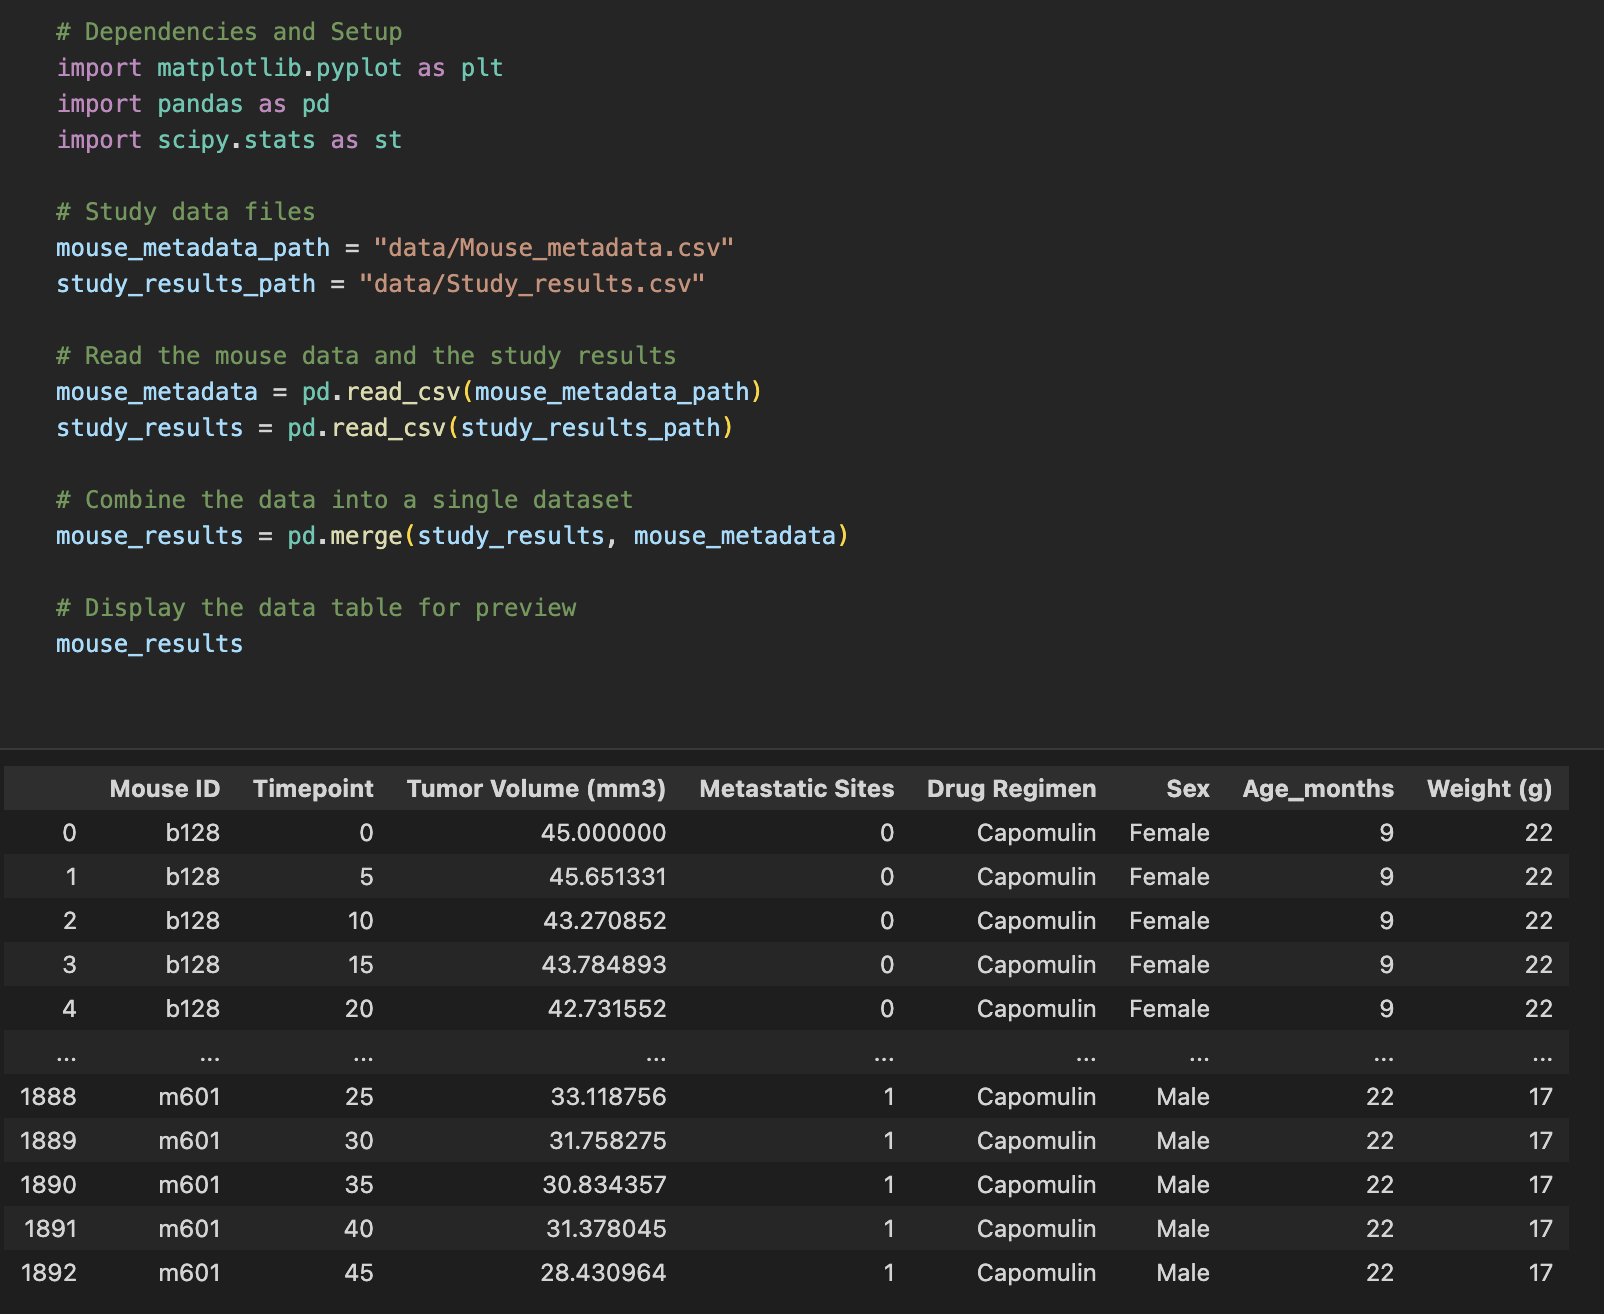Viewport: 1604px width, 1314px height.
Task: Click "Capomulin" in the first data row
Action: tap(1035, 833)
